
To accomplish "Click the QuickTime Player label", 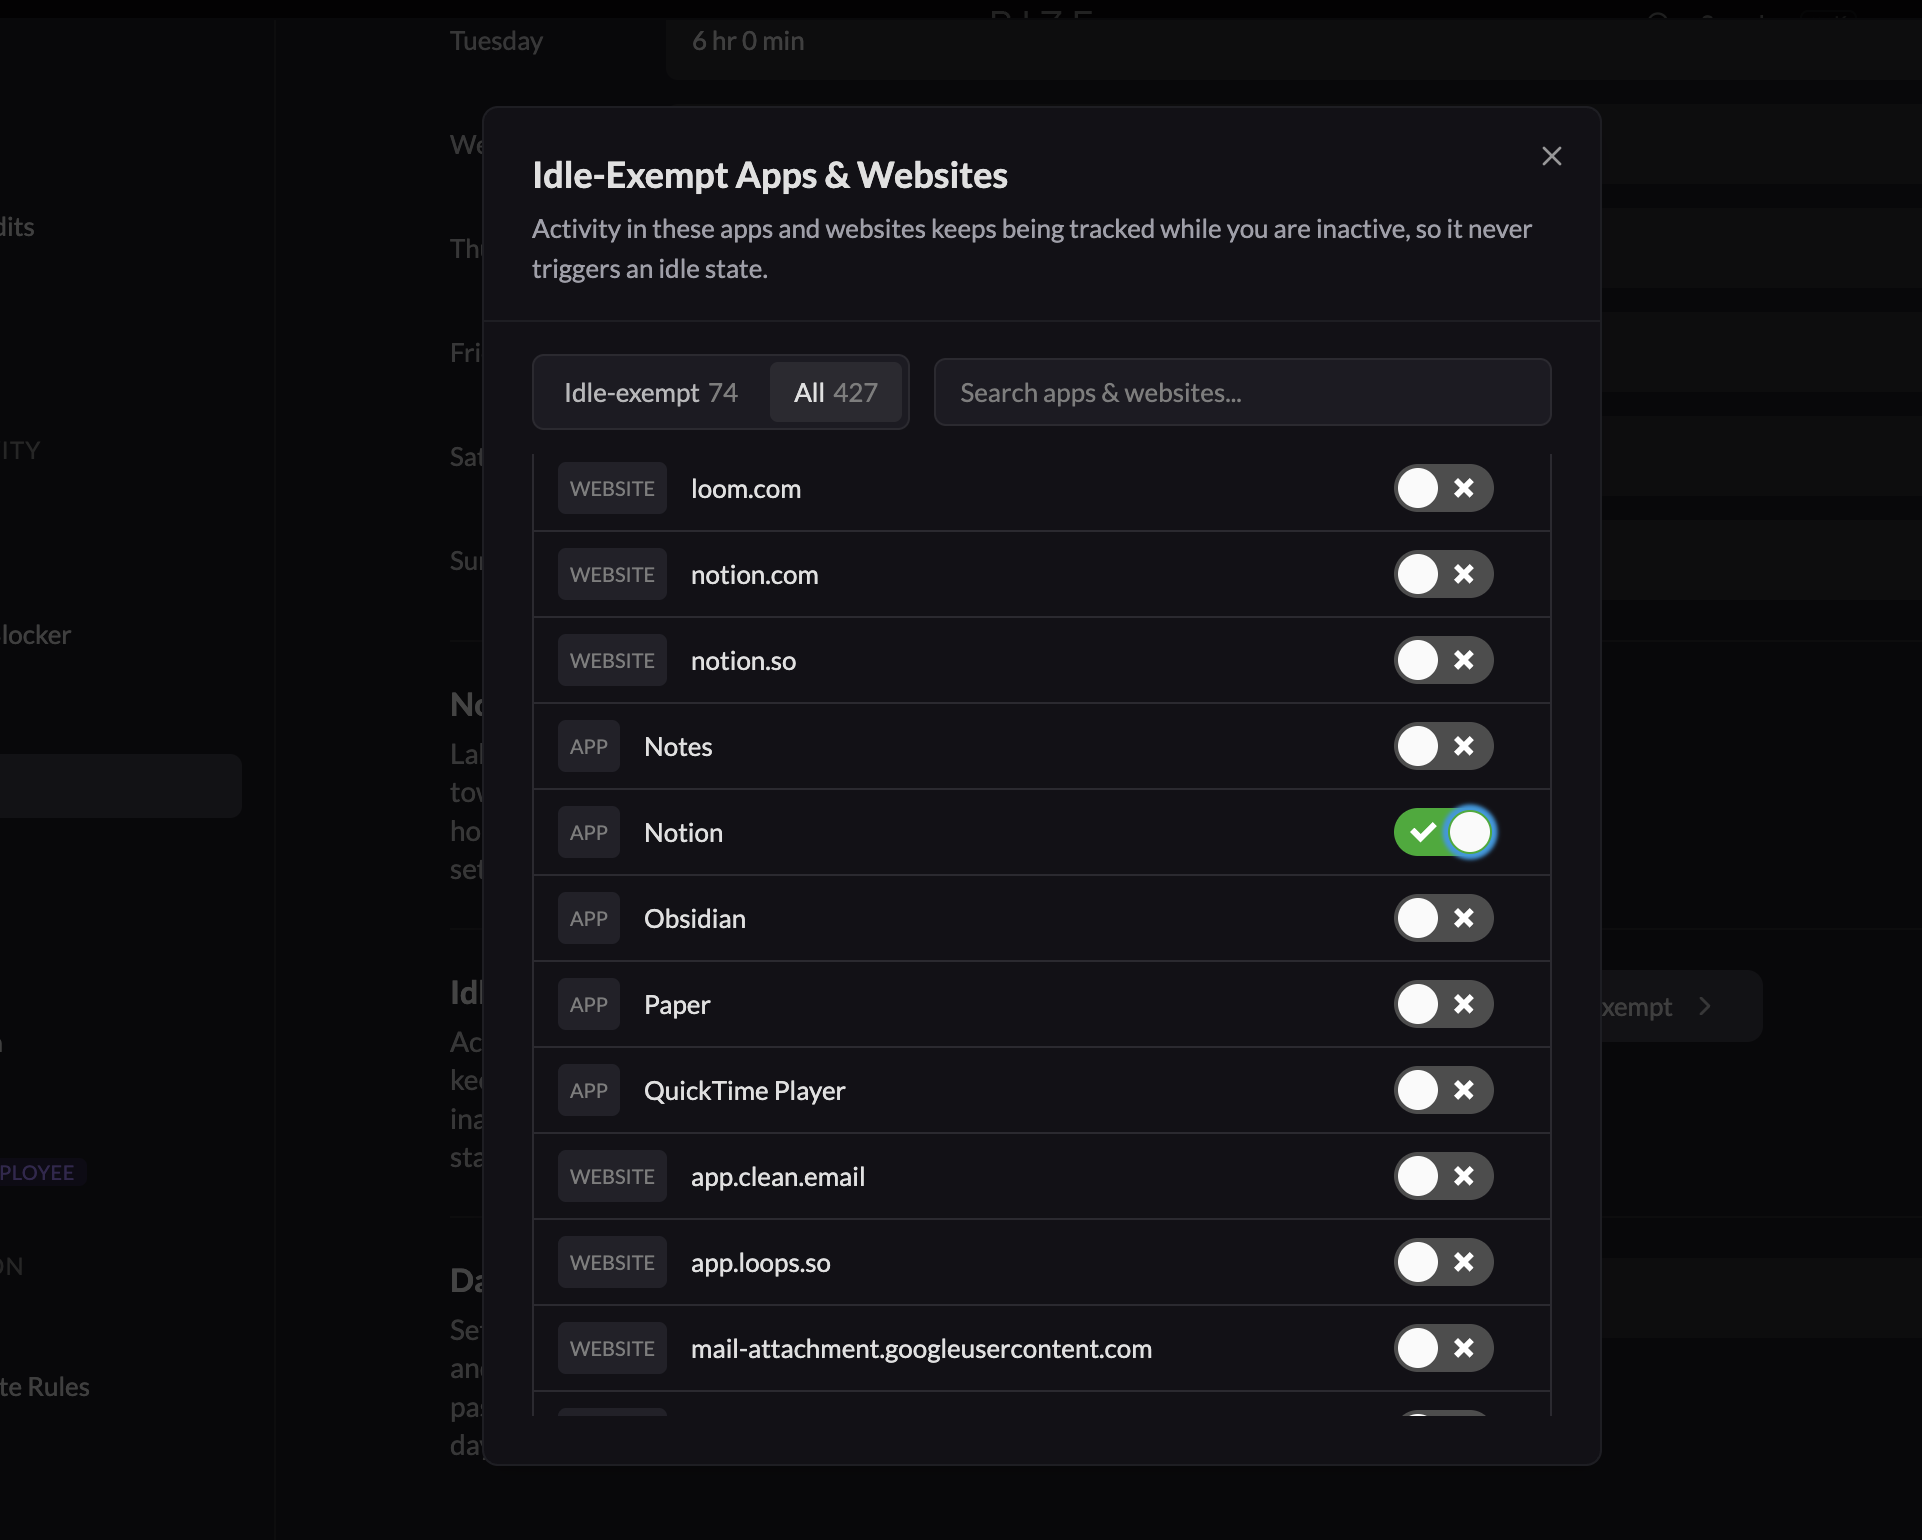I will pyautogui.click(x=744, y=1091).
